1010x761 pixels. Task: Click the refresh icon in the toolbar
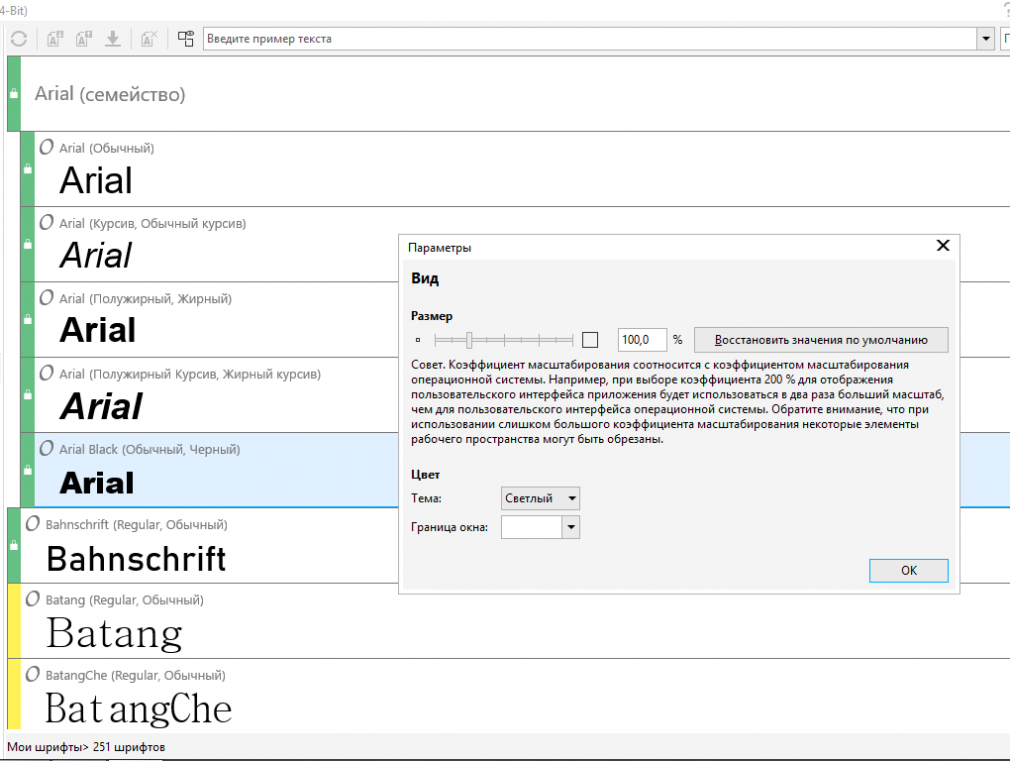19,39
